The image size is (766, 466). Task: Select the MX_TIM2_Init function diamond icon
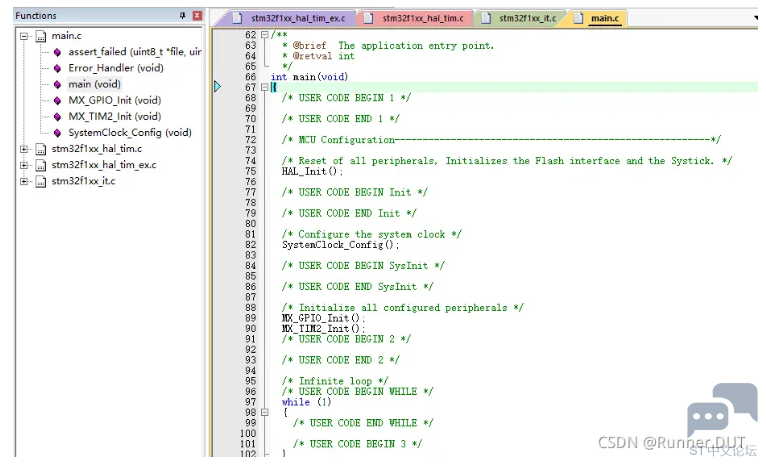tap(58, 116)
